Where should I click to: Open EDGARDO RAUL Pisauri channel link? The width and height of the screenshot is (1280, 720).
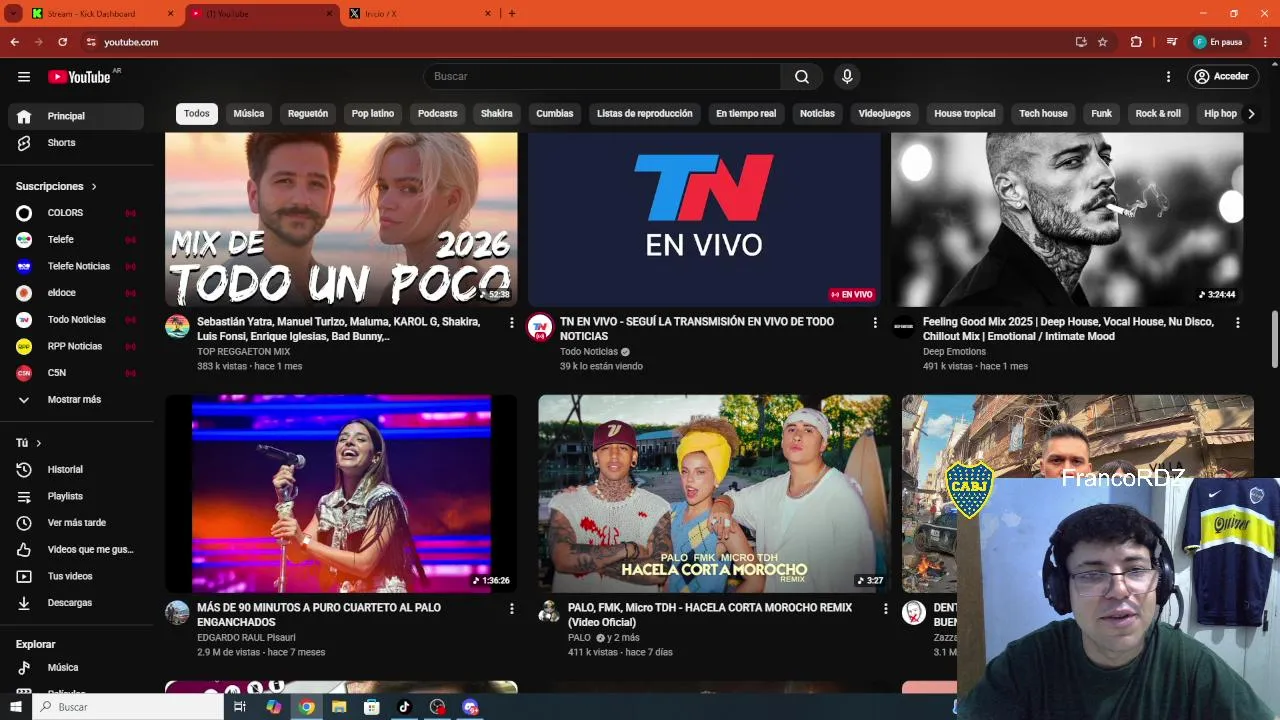pos(246,638)
